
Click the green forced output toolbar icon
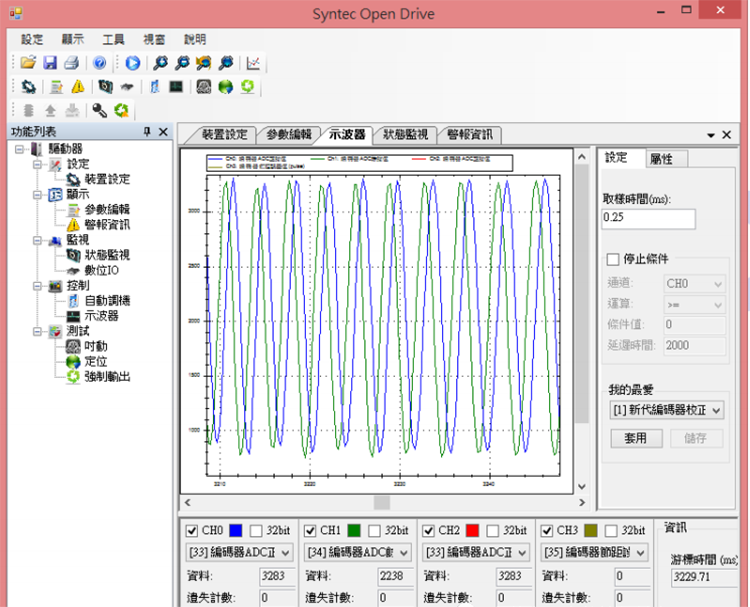247,87
